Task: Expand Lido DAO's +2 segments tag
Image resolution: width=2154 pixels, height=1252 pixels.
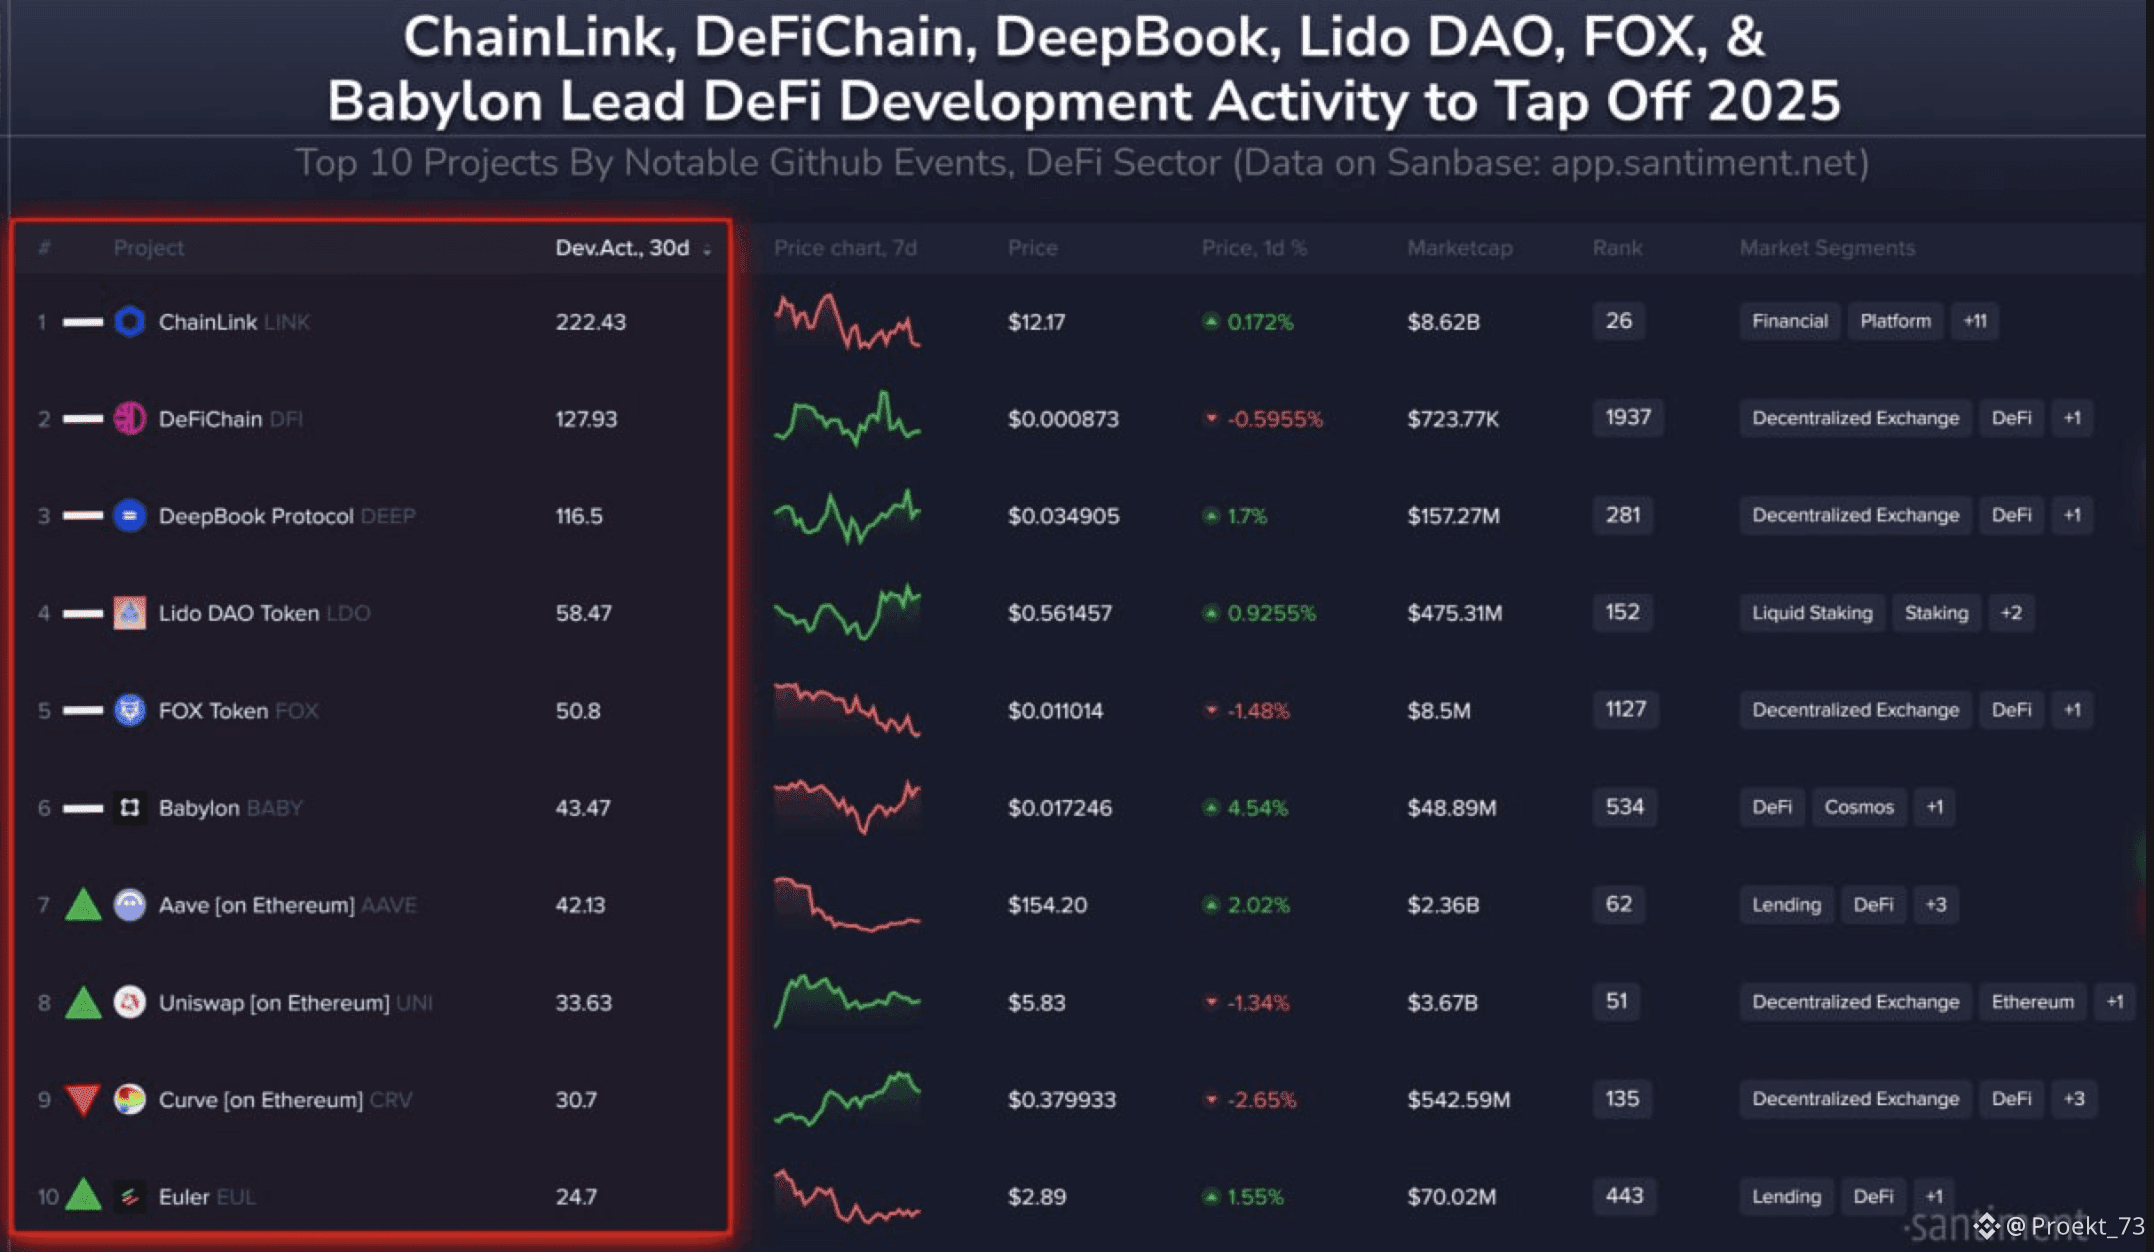Action: [2011, 613]
